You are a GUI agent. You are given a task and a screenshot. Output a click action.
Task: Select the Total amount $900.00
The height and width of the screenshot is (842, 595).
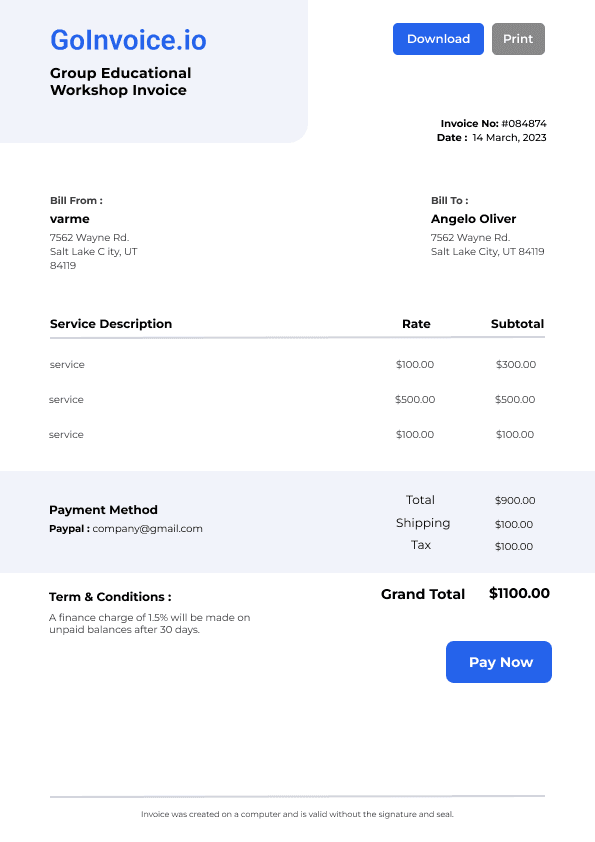[515, 500]
